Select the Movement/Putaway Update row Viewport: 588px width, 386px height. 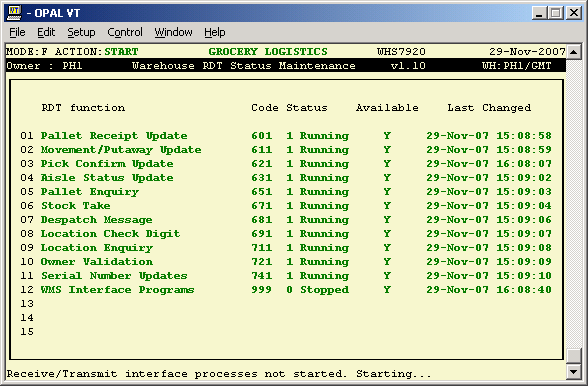(x=286, y=150)
